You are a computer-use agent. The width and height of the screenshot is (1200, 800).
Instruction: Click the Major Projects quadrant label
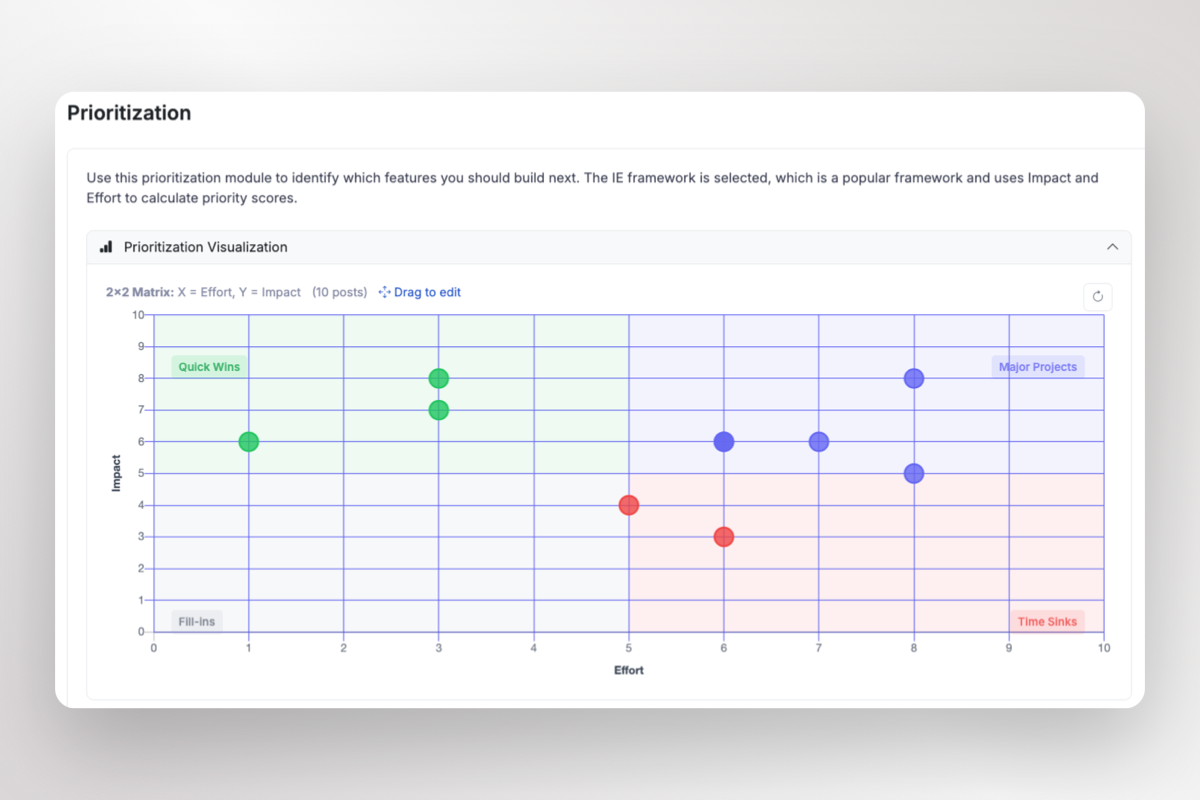[1037, 366]
